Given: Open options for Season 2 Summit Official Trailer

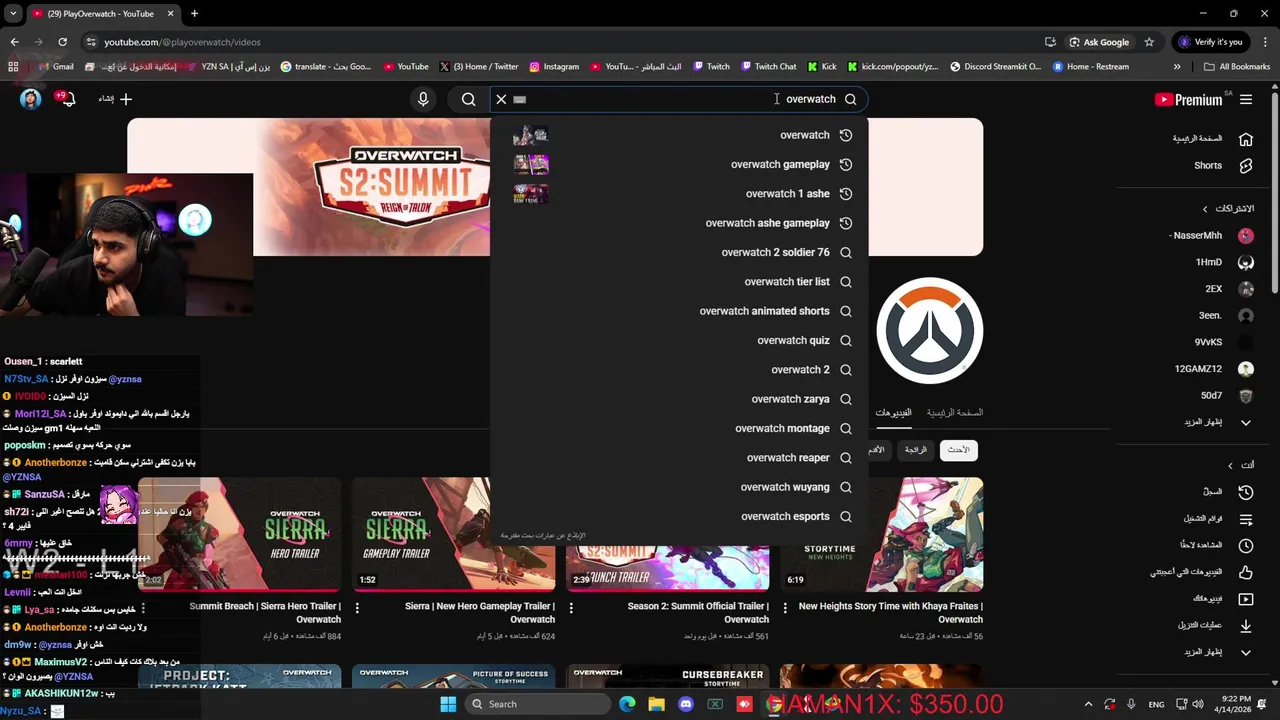Looking at the screenshot, I should [571, 607].
